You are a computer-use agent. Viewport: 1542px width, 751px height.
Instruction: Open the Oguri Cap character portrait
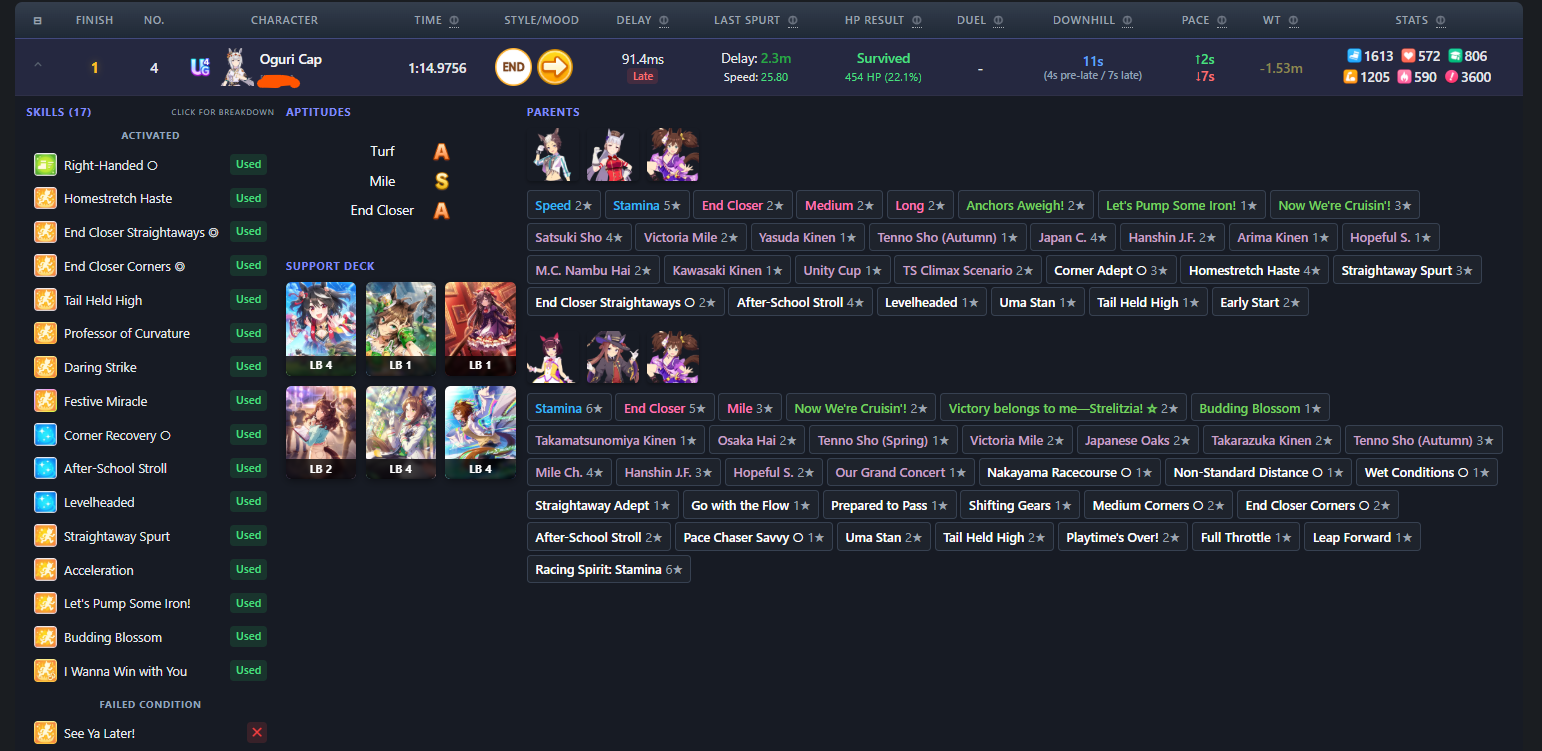(235, 67)
